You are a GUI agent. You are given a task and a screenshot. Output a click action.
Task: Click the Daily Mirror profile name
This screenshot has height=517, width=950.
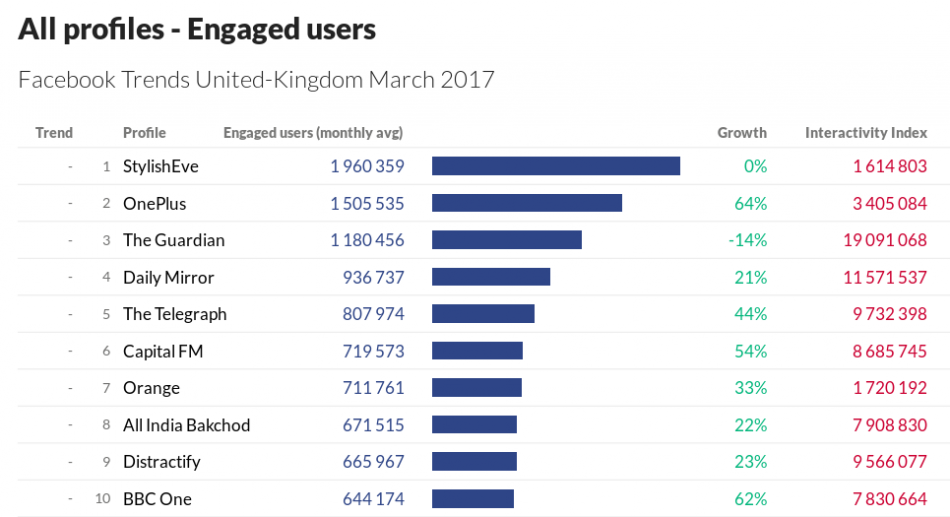click(168, 277)
